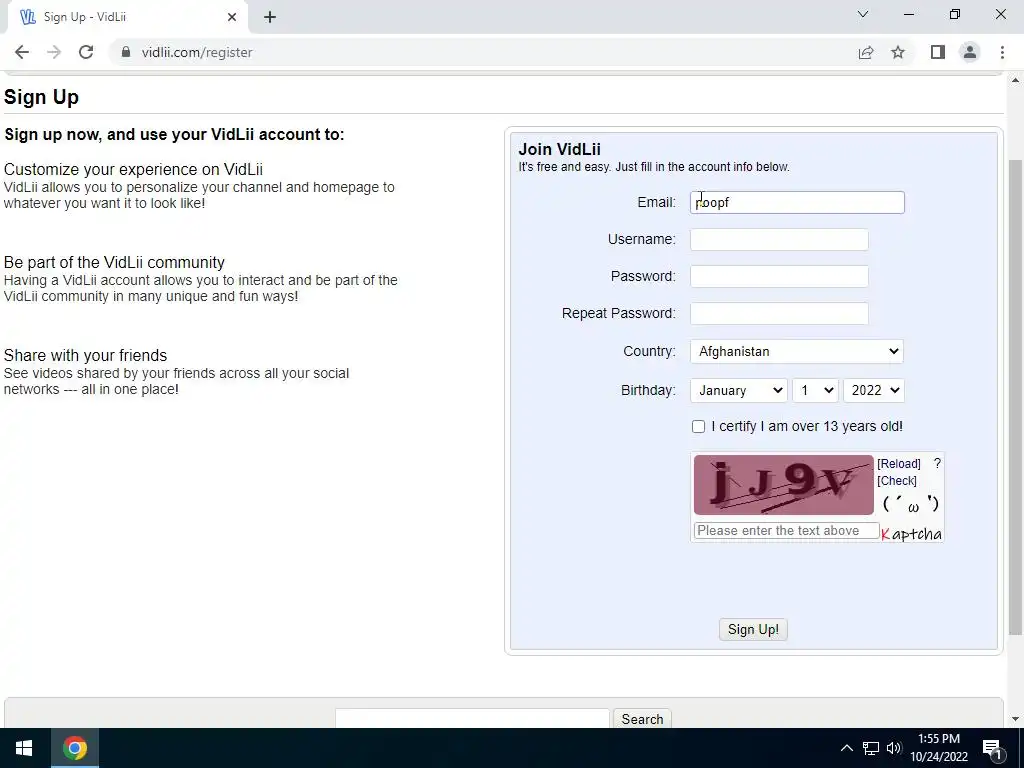1024x768 pixels.
Task: Open the taskbar clock and date
Action: click(939, 748)
